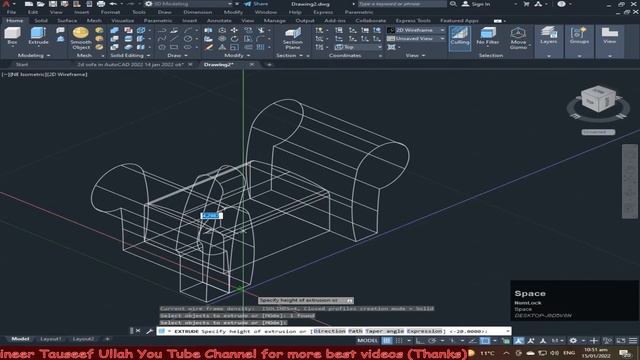Open the Unsaved View dropdown
The image size is (640, 360).
416,38
